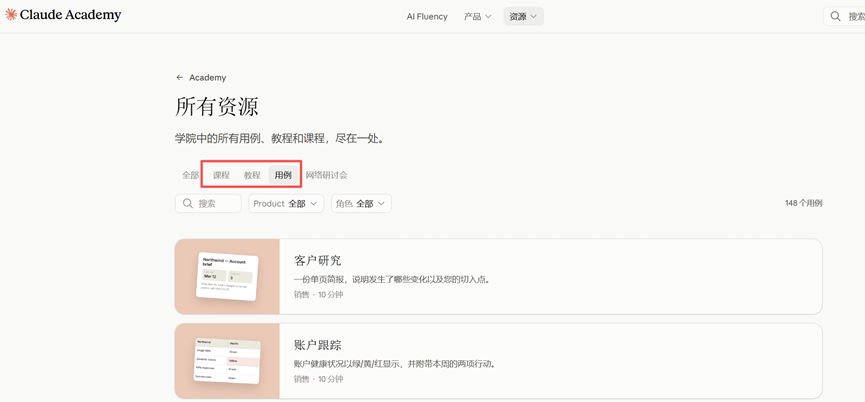Click the magnifier icon in filter search

188,203
